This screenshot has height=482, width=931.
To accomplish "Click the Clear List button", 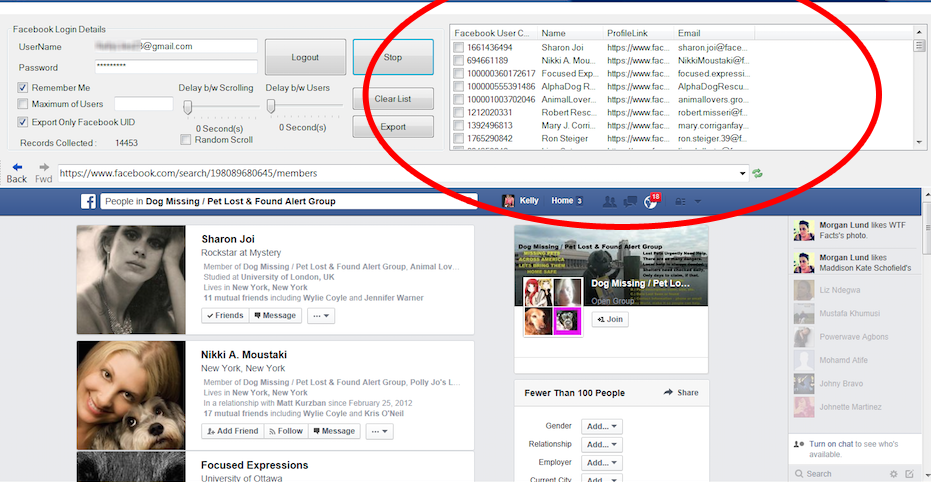I will pyautogui.click(x=393, y=99).
